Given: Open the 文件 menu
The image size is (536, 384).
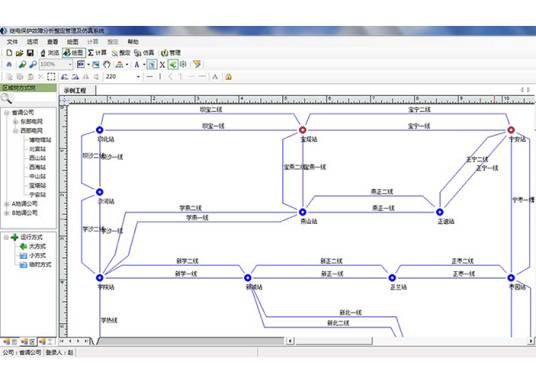Looking at the screenshot, I should (x=12, y=42).
